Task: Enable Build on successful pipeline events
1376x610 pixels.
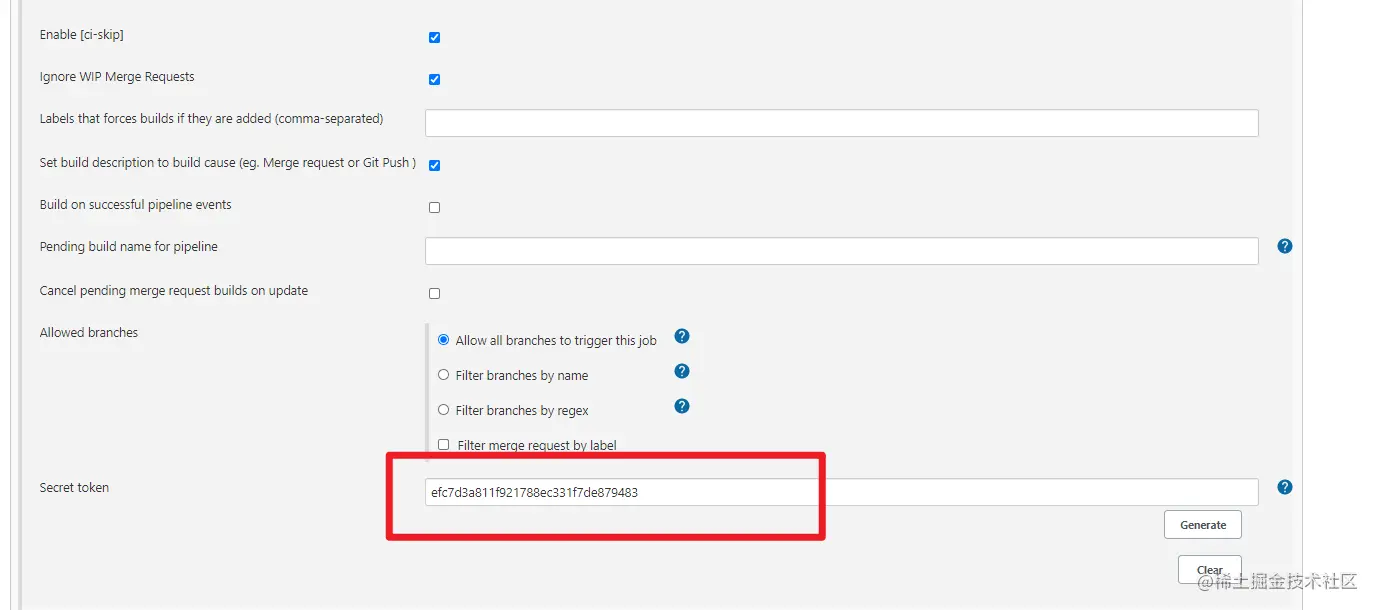Action: 434,208
